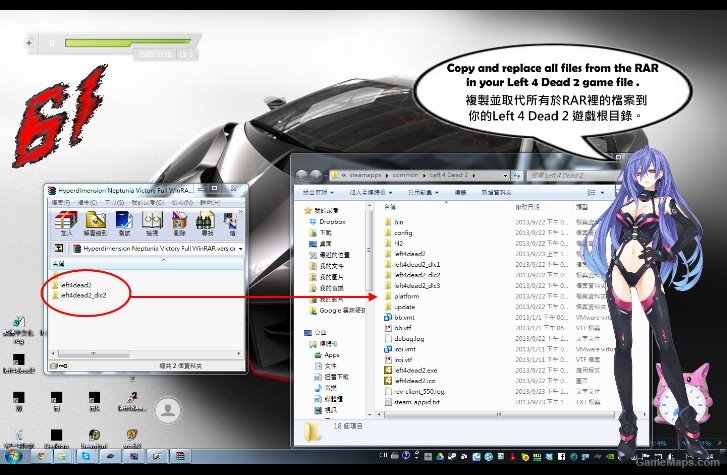Viewport: 727px width, 475px height.
Task: Click the WinRAR horizontal scrollbar thumb
Action: pos(94,354)
